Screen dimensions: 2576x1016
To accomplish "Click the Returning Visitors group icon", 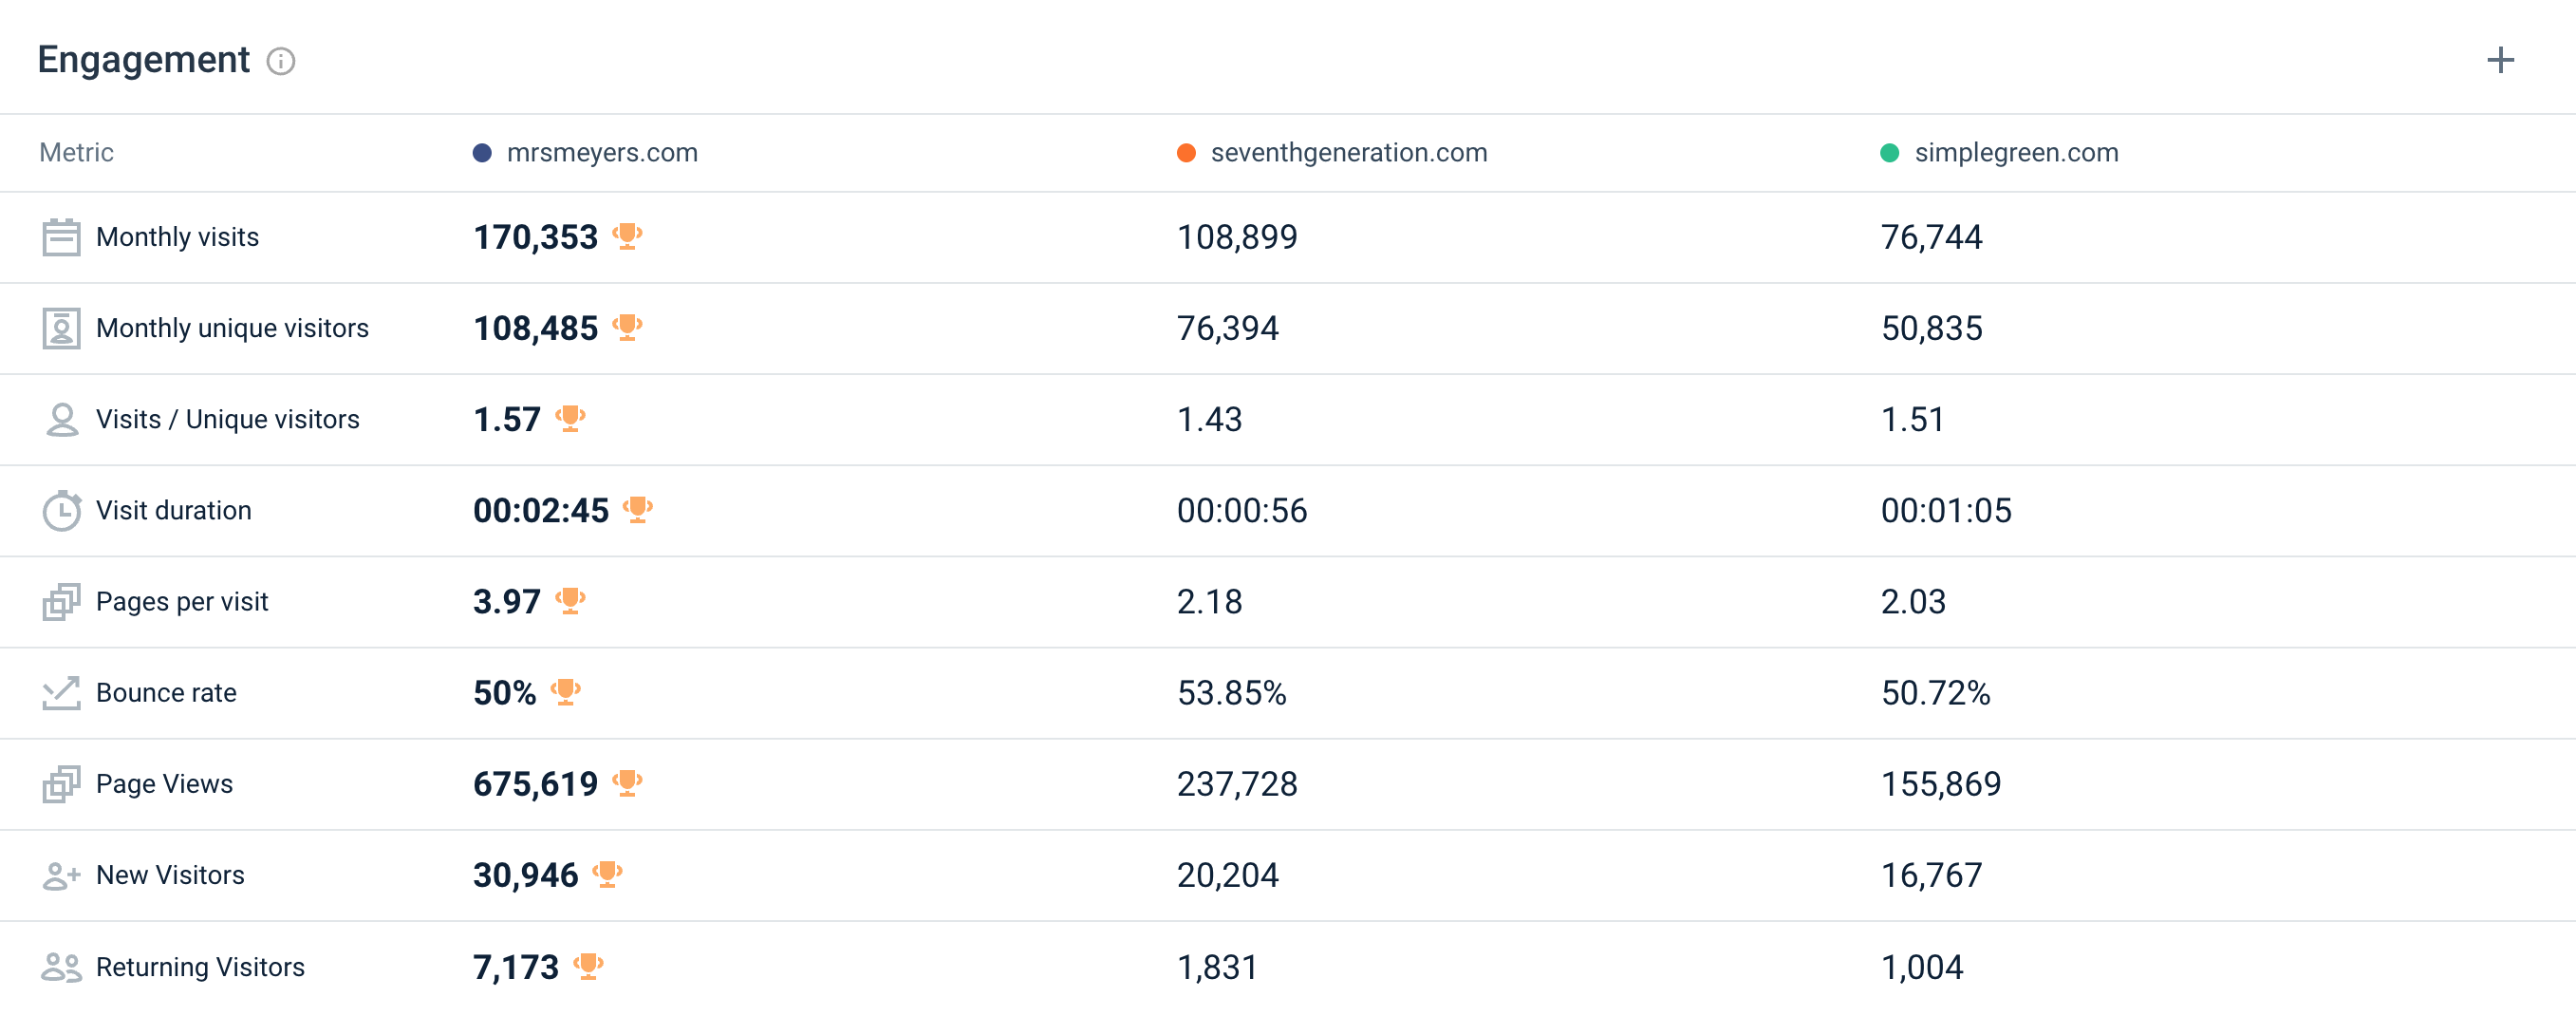I will pyautogui.click(x=61, y=967).
